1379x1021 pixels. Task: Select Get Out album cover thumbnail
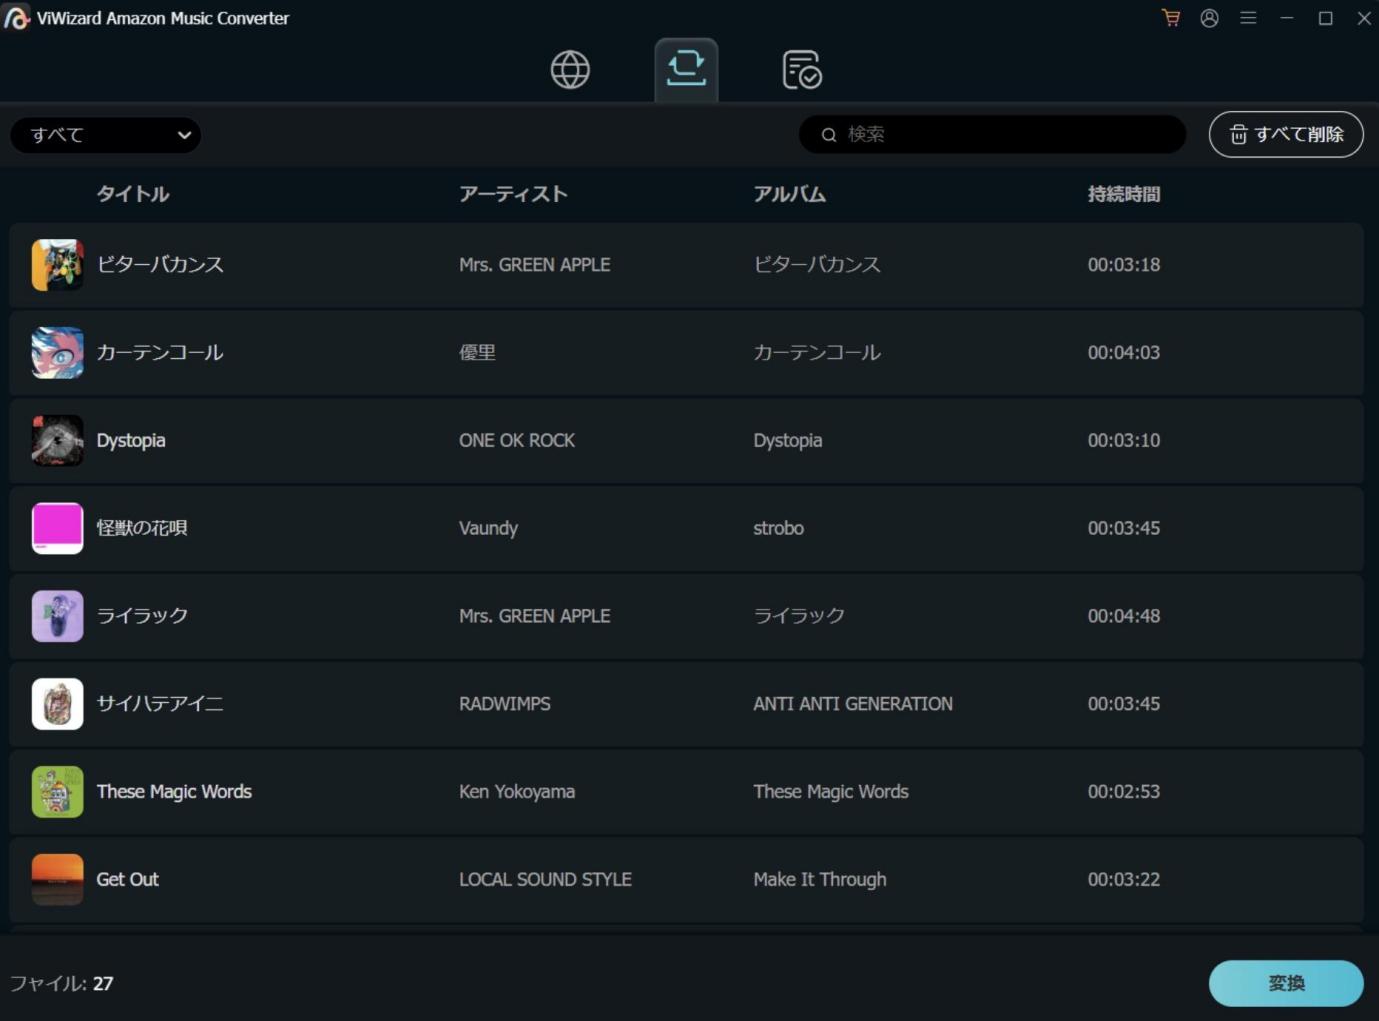click(57, 879)
